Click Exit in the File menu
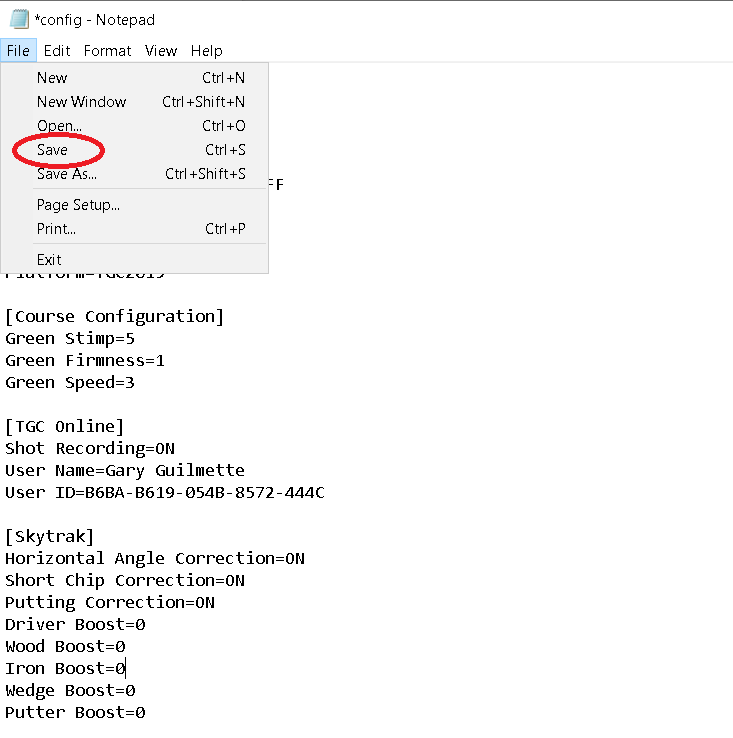The image size is (733, 738). (135, 260)
